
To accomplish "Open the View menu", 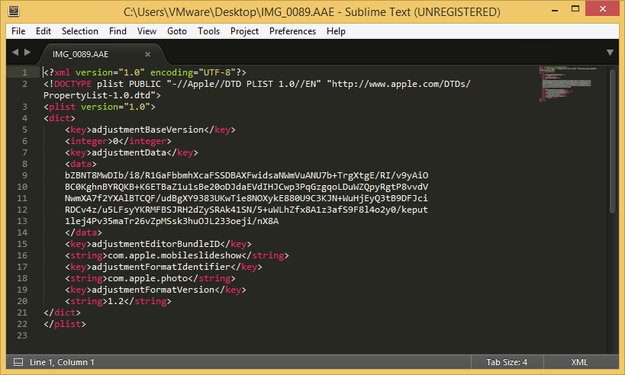I will tap(147, 31).
